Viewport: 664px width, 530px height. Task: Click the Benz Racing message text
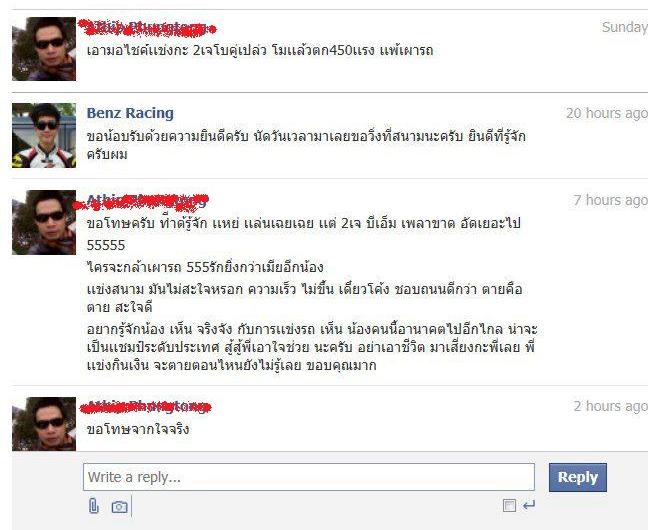[306, 145]
